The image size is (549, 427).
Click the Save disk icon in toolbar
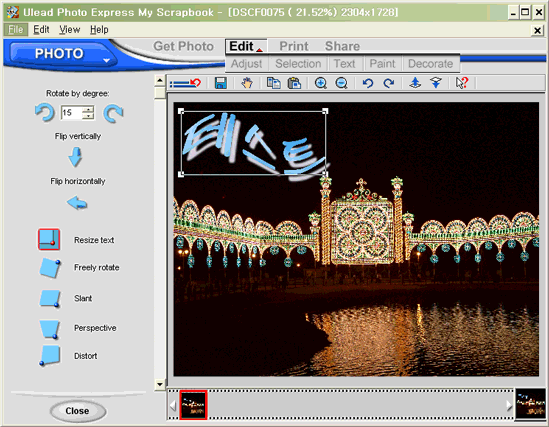[221, 83]
